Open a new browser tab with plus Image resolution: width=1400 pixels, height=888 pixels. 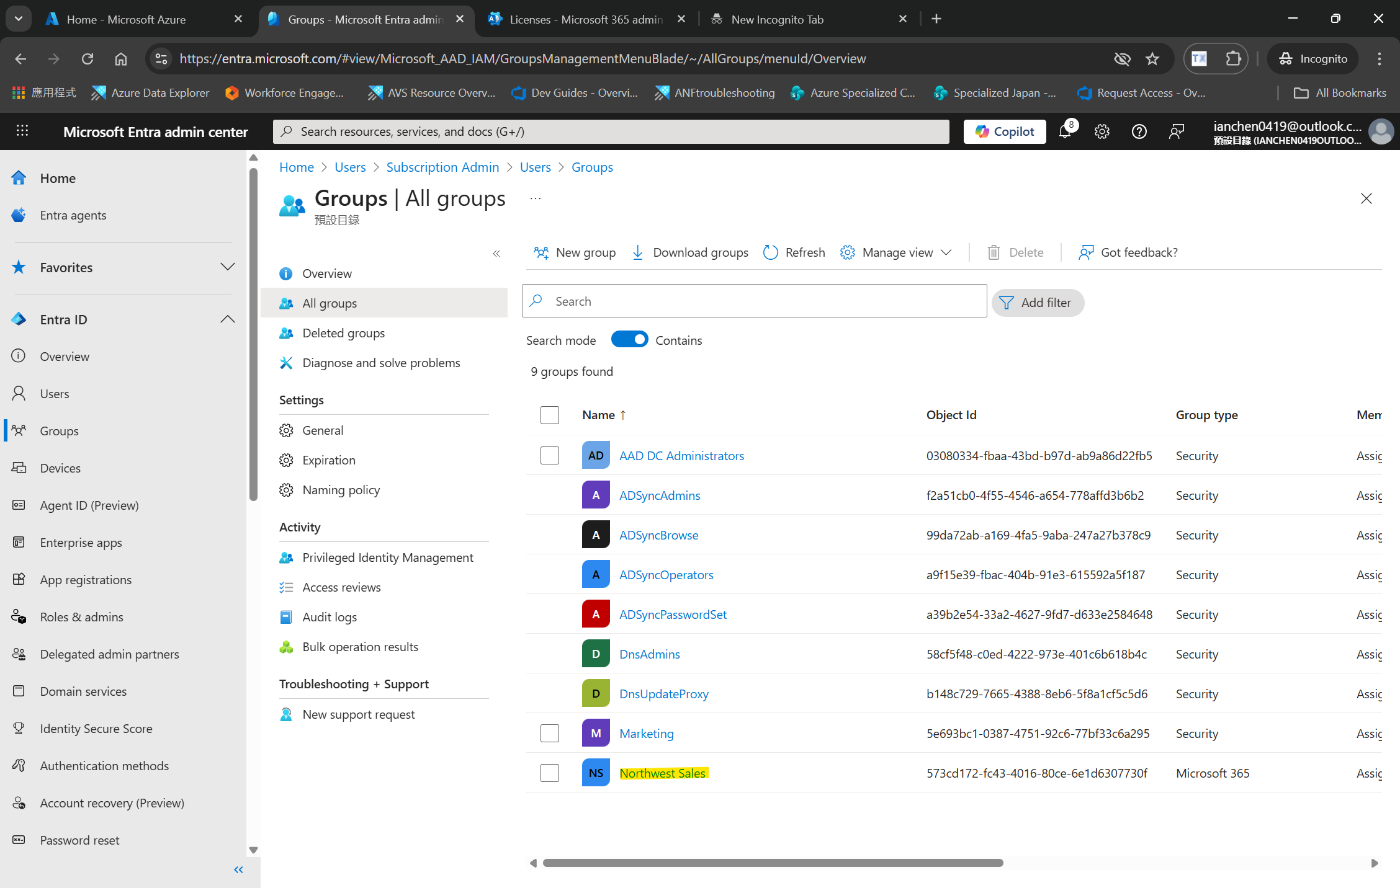[x=936, y=18]
